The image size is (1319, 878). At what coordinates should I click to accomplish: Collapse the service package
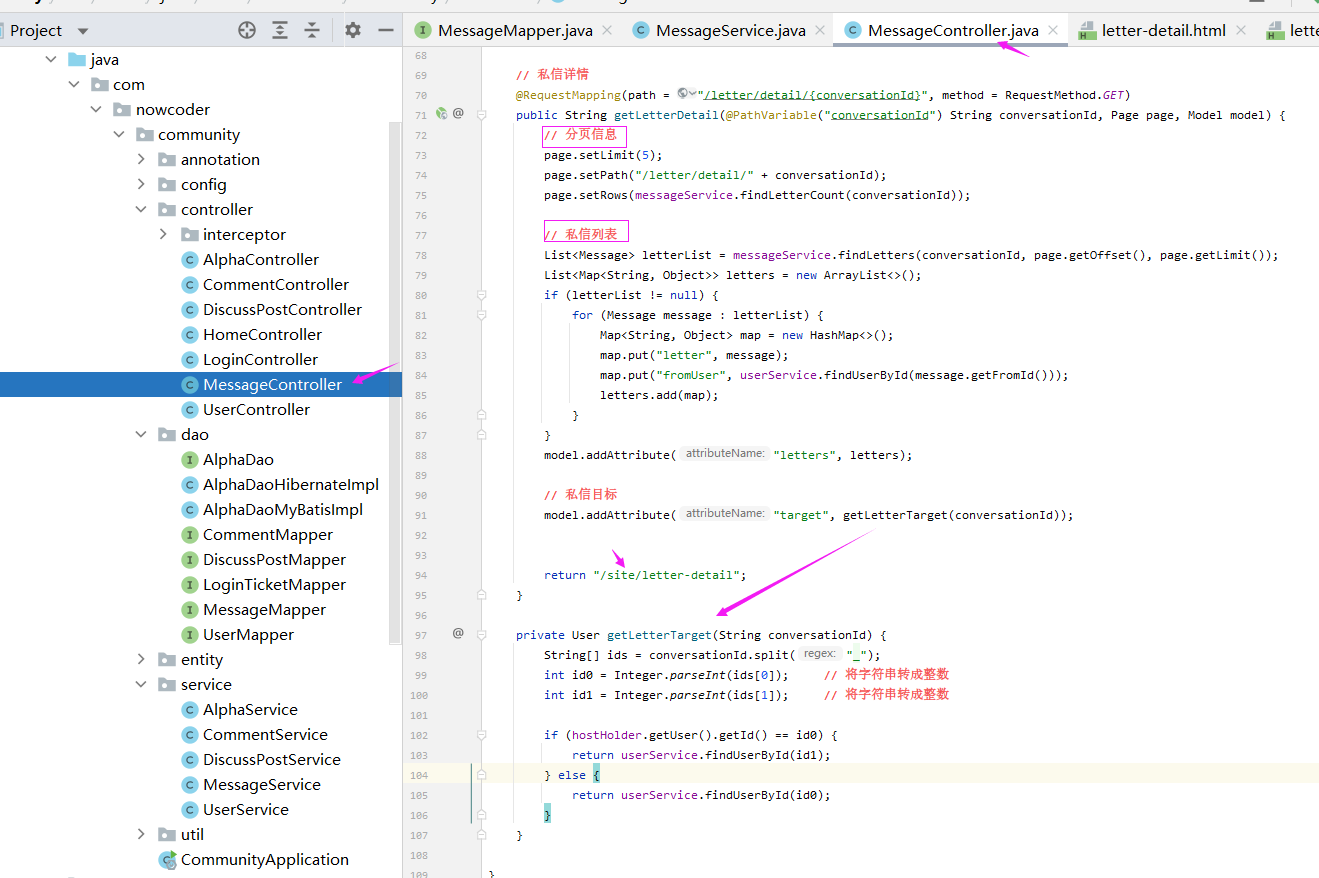tap(141, 685)
